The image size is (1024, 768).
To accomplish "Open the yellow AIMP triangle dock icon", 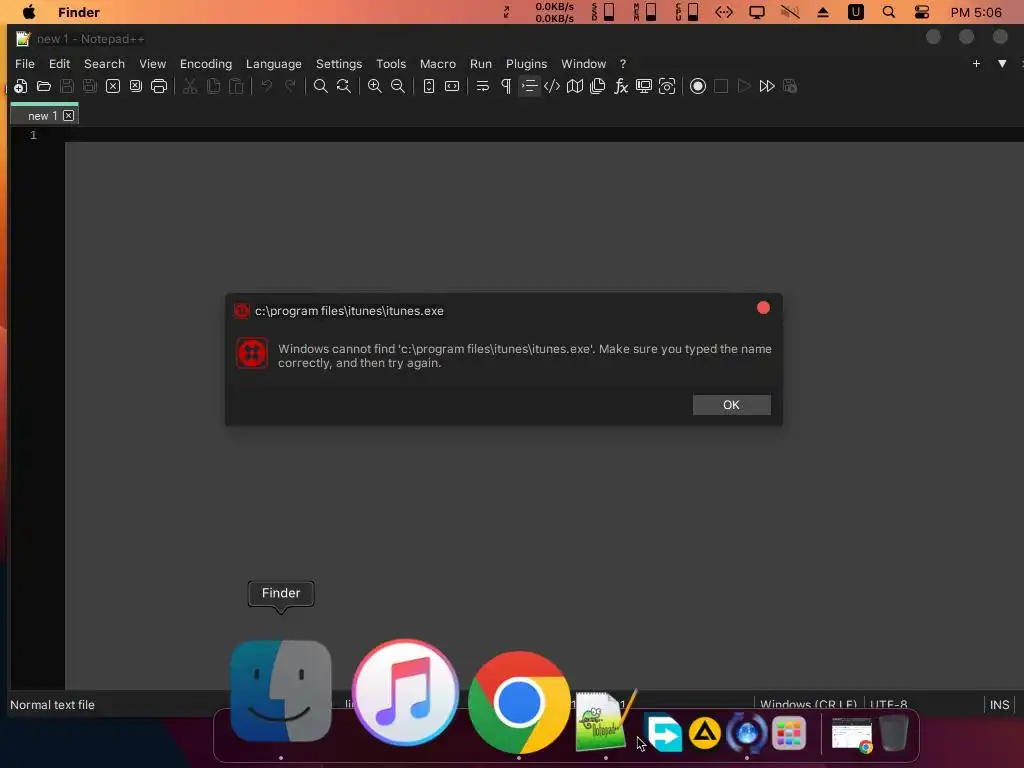I will pos(704,733).
